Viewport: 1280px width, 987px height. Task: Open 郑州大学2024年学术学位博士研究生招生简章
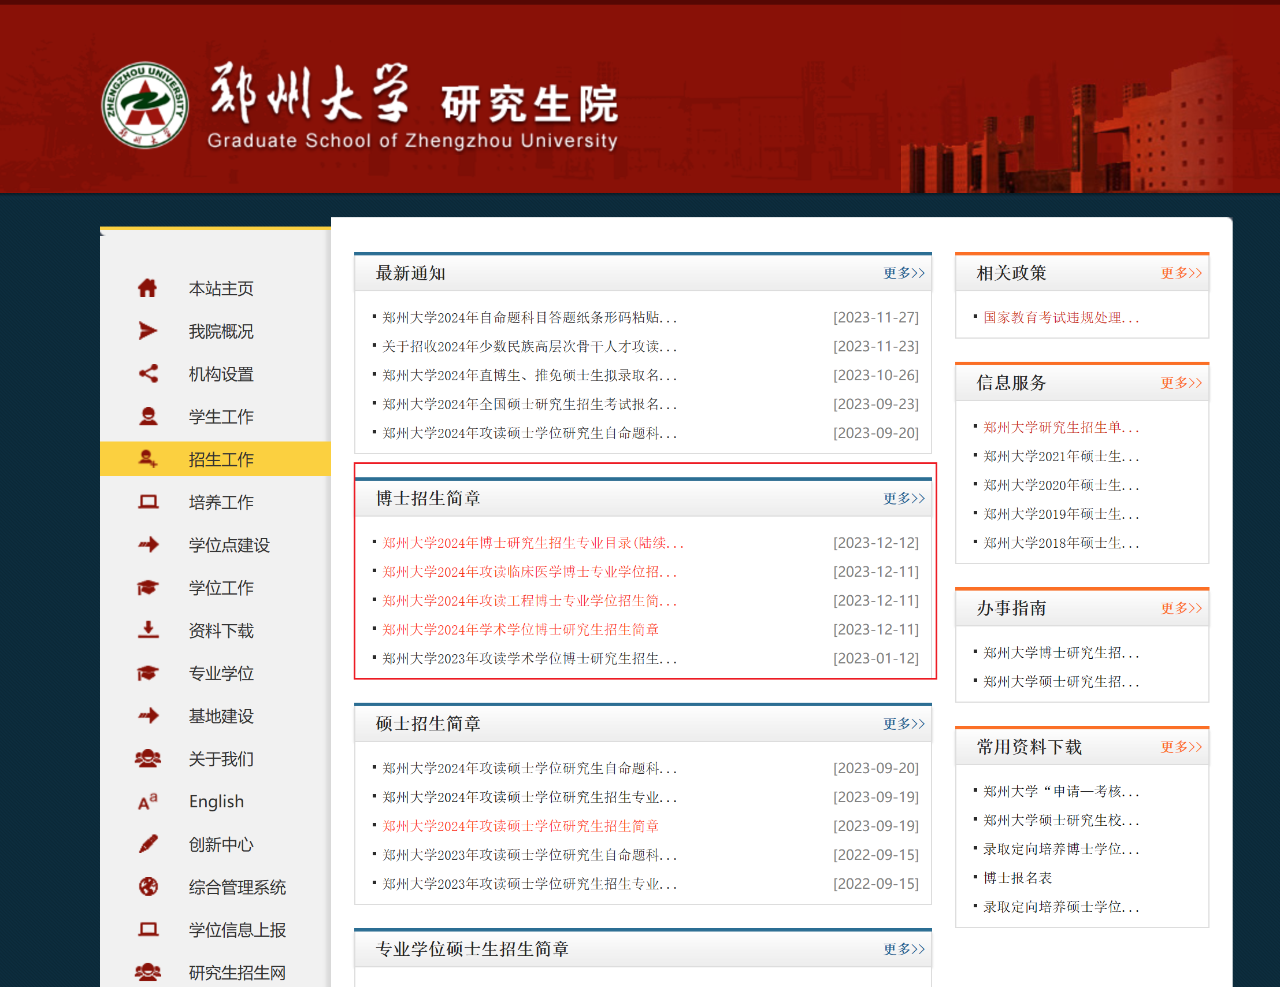[520, 630]
